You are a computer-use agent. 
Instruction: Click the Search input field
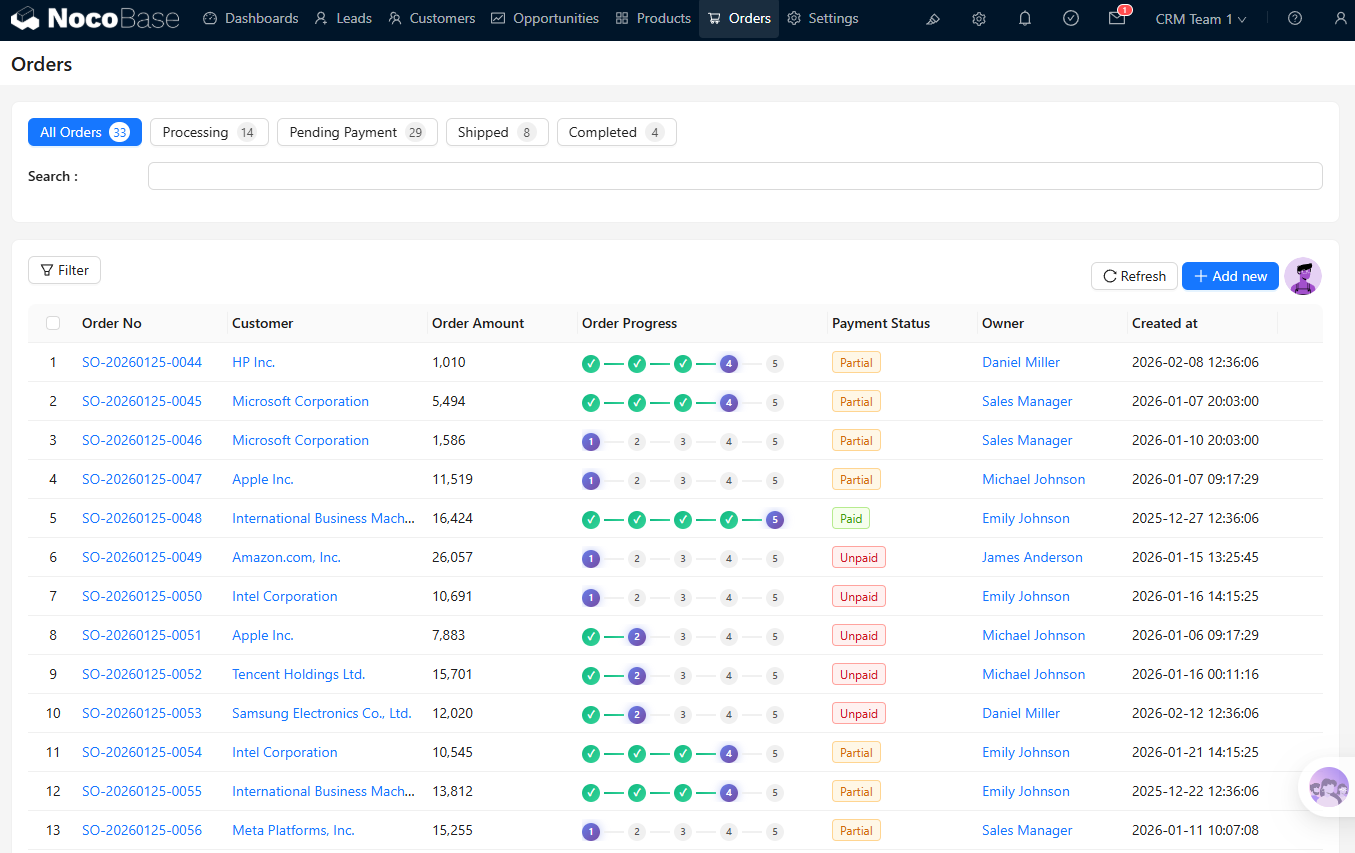[735, 176]
